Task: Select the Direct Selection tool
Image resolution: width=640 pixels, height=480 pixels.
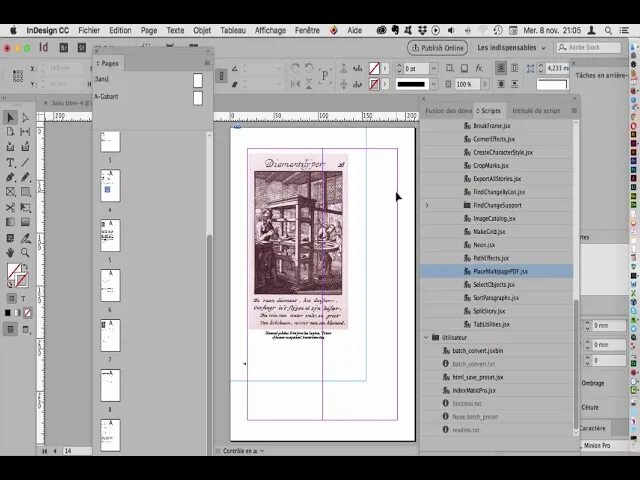Action: (25, 118)
